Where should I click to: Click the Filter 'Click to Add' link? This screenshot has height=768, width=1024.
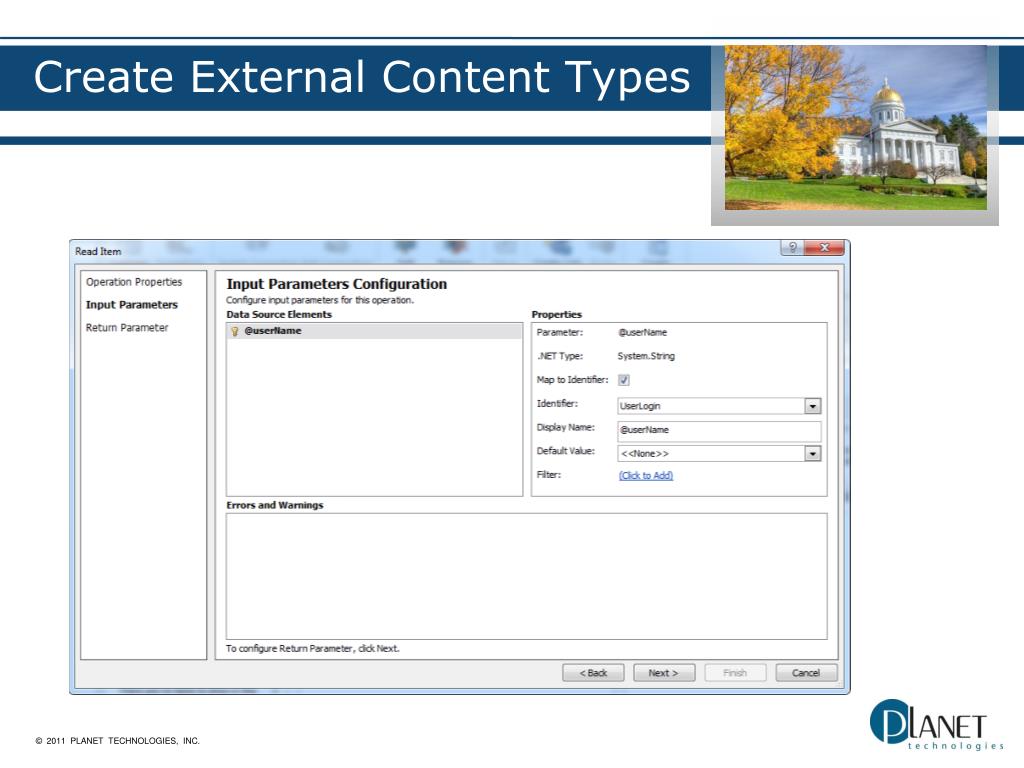coord(646,476)
